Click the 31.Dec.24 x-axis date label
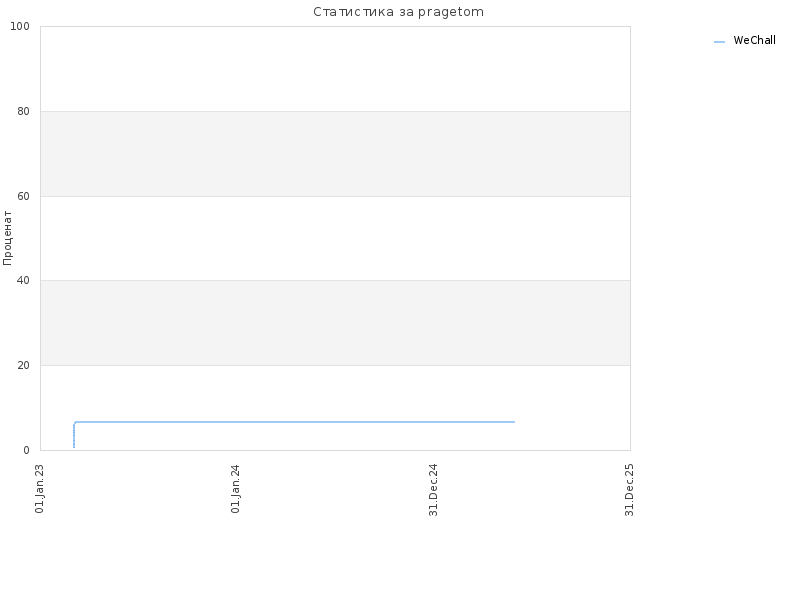 click(433, 490)
